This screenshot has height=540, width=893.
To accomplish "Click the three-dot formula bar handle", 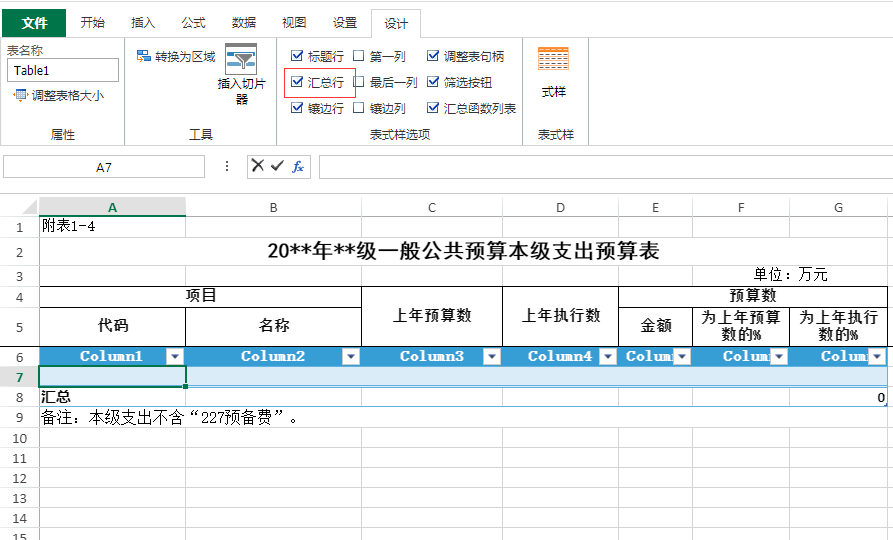I will pos(227,166).
